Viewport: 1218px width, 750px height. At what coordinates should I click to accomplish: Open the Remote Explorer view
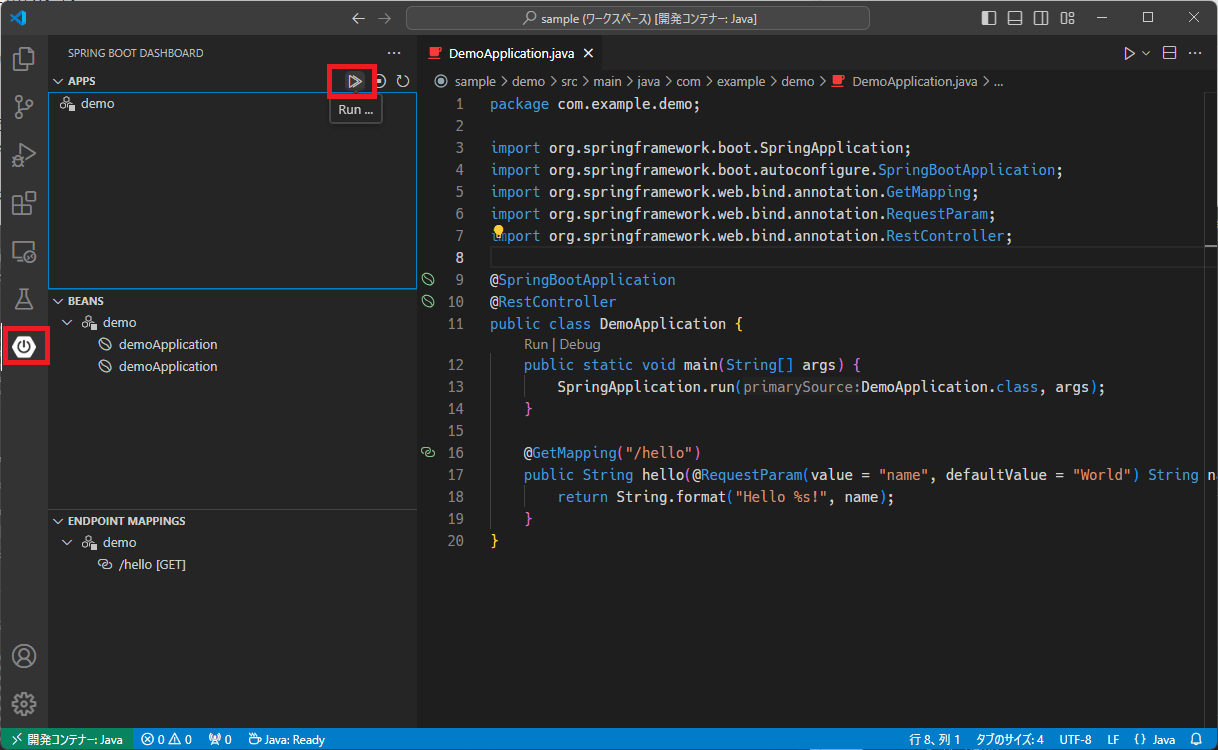point(24,251)
